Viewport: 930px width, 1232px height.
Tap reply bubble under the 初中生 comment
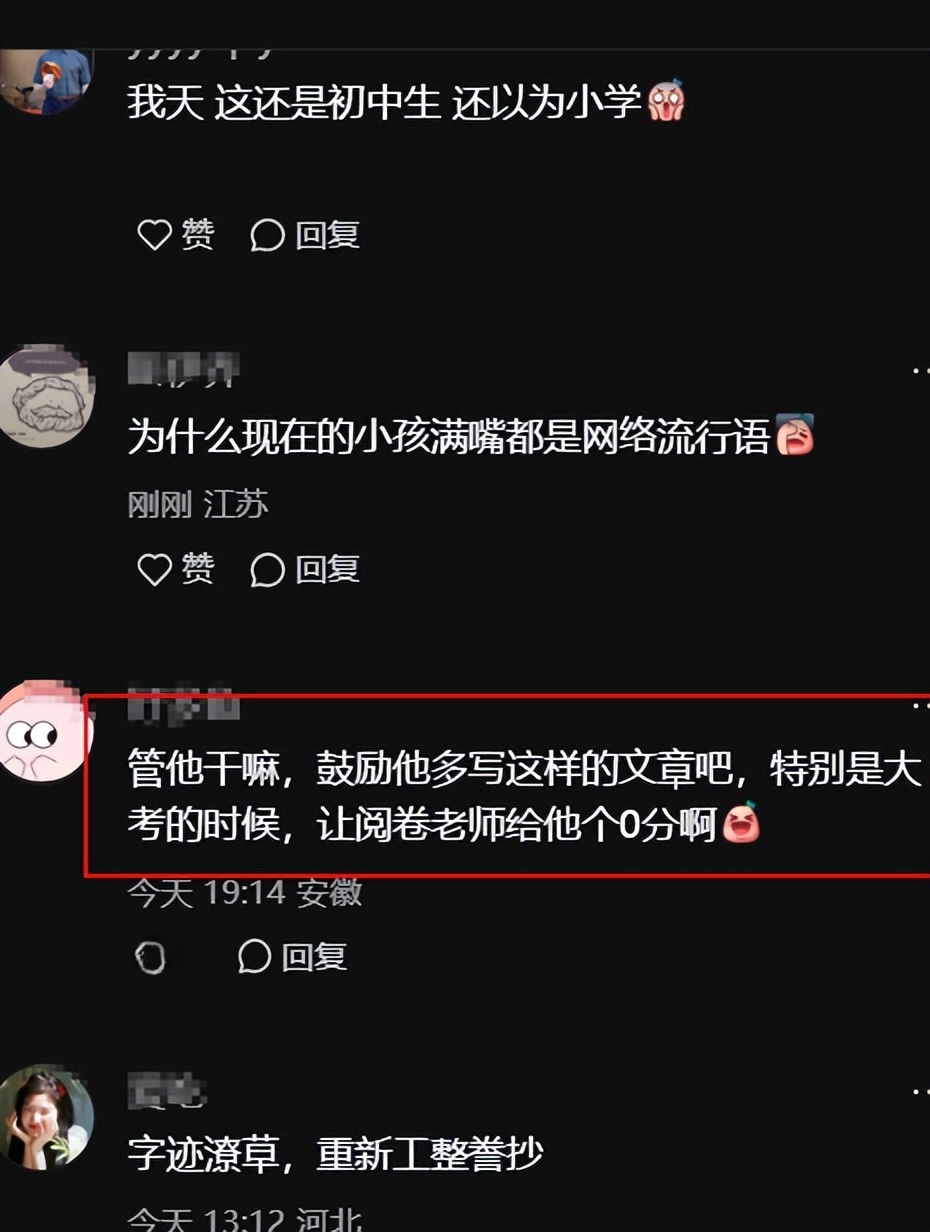click(304, 235)
